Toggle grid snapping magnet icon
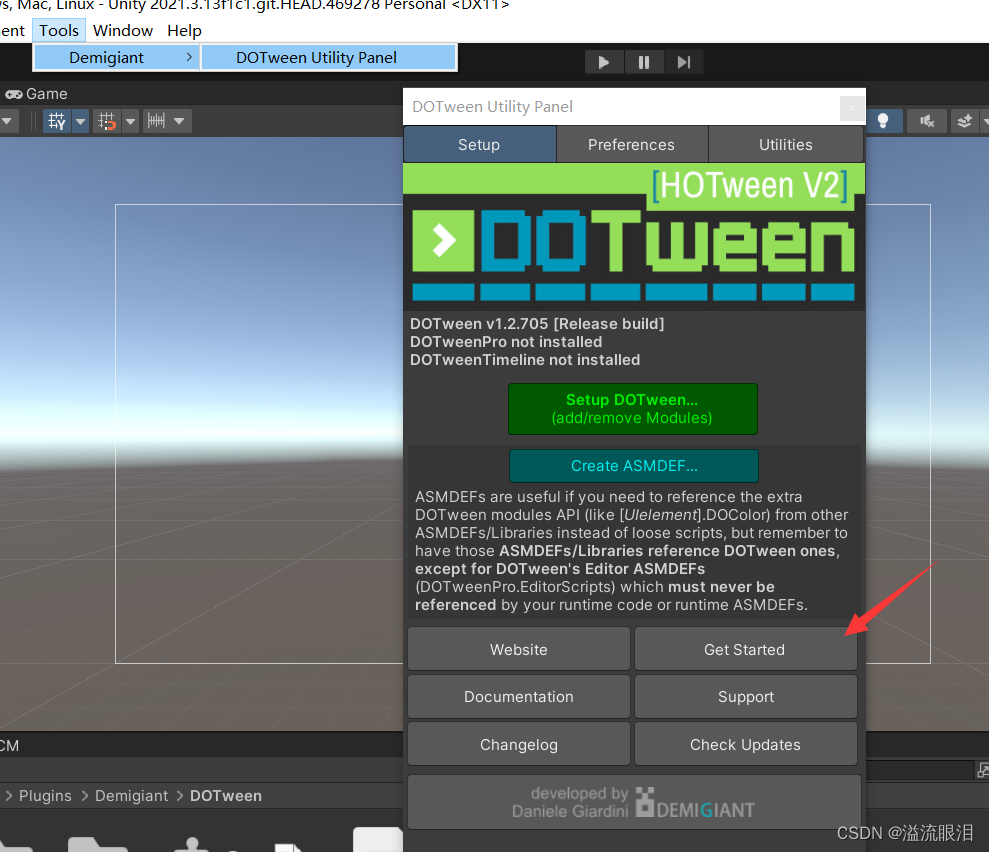Image resolution: width=989 pixels, height=852 pixels. pyautogui.click(x=107, y=120)
